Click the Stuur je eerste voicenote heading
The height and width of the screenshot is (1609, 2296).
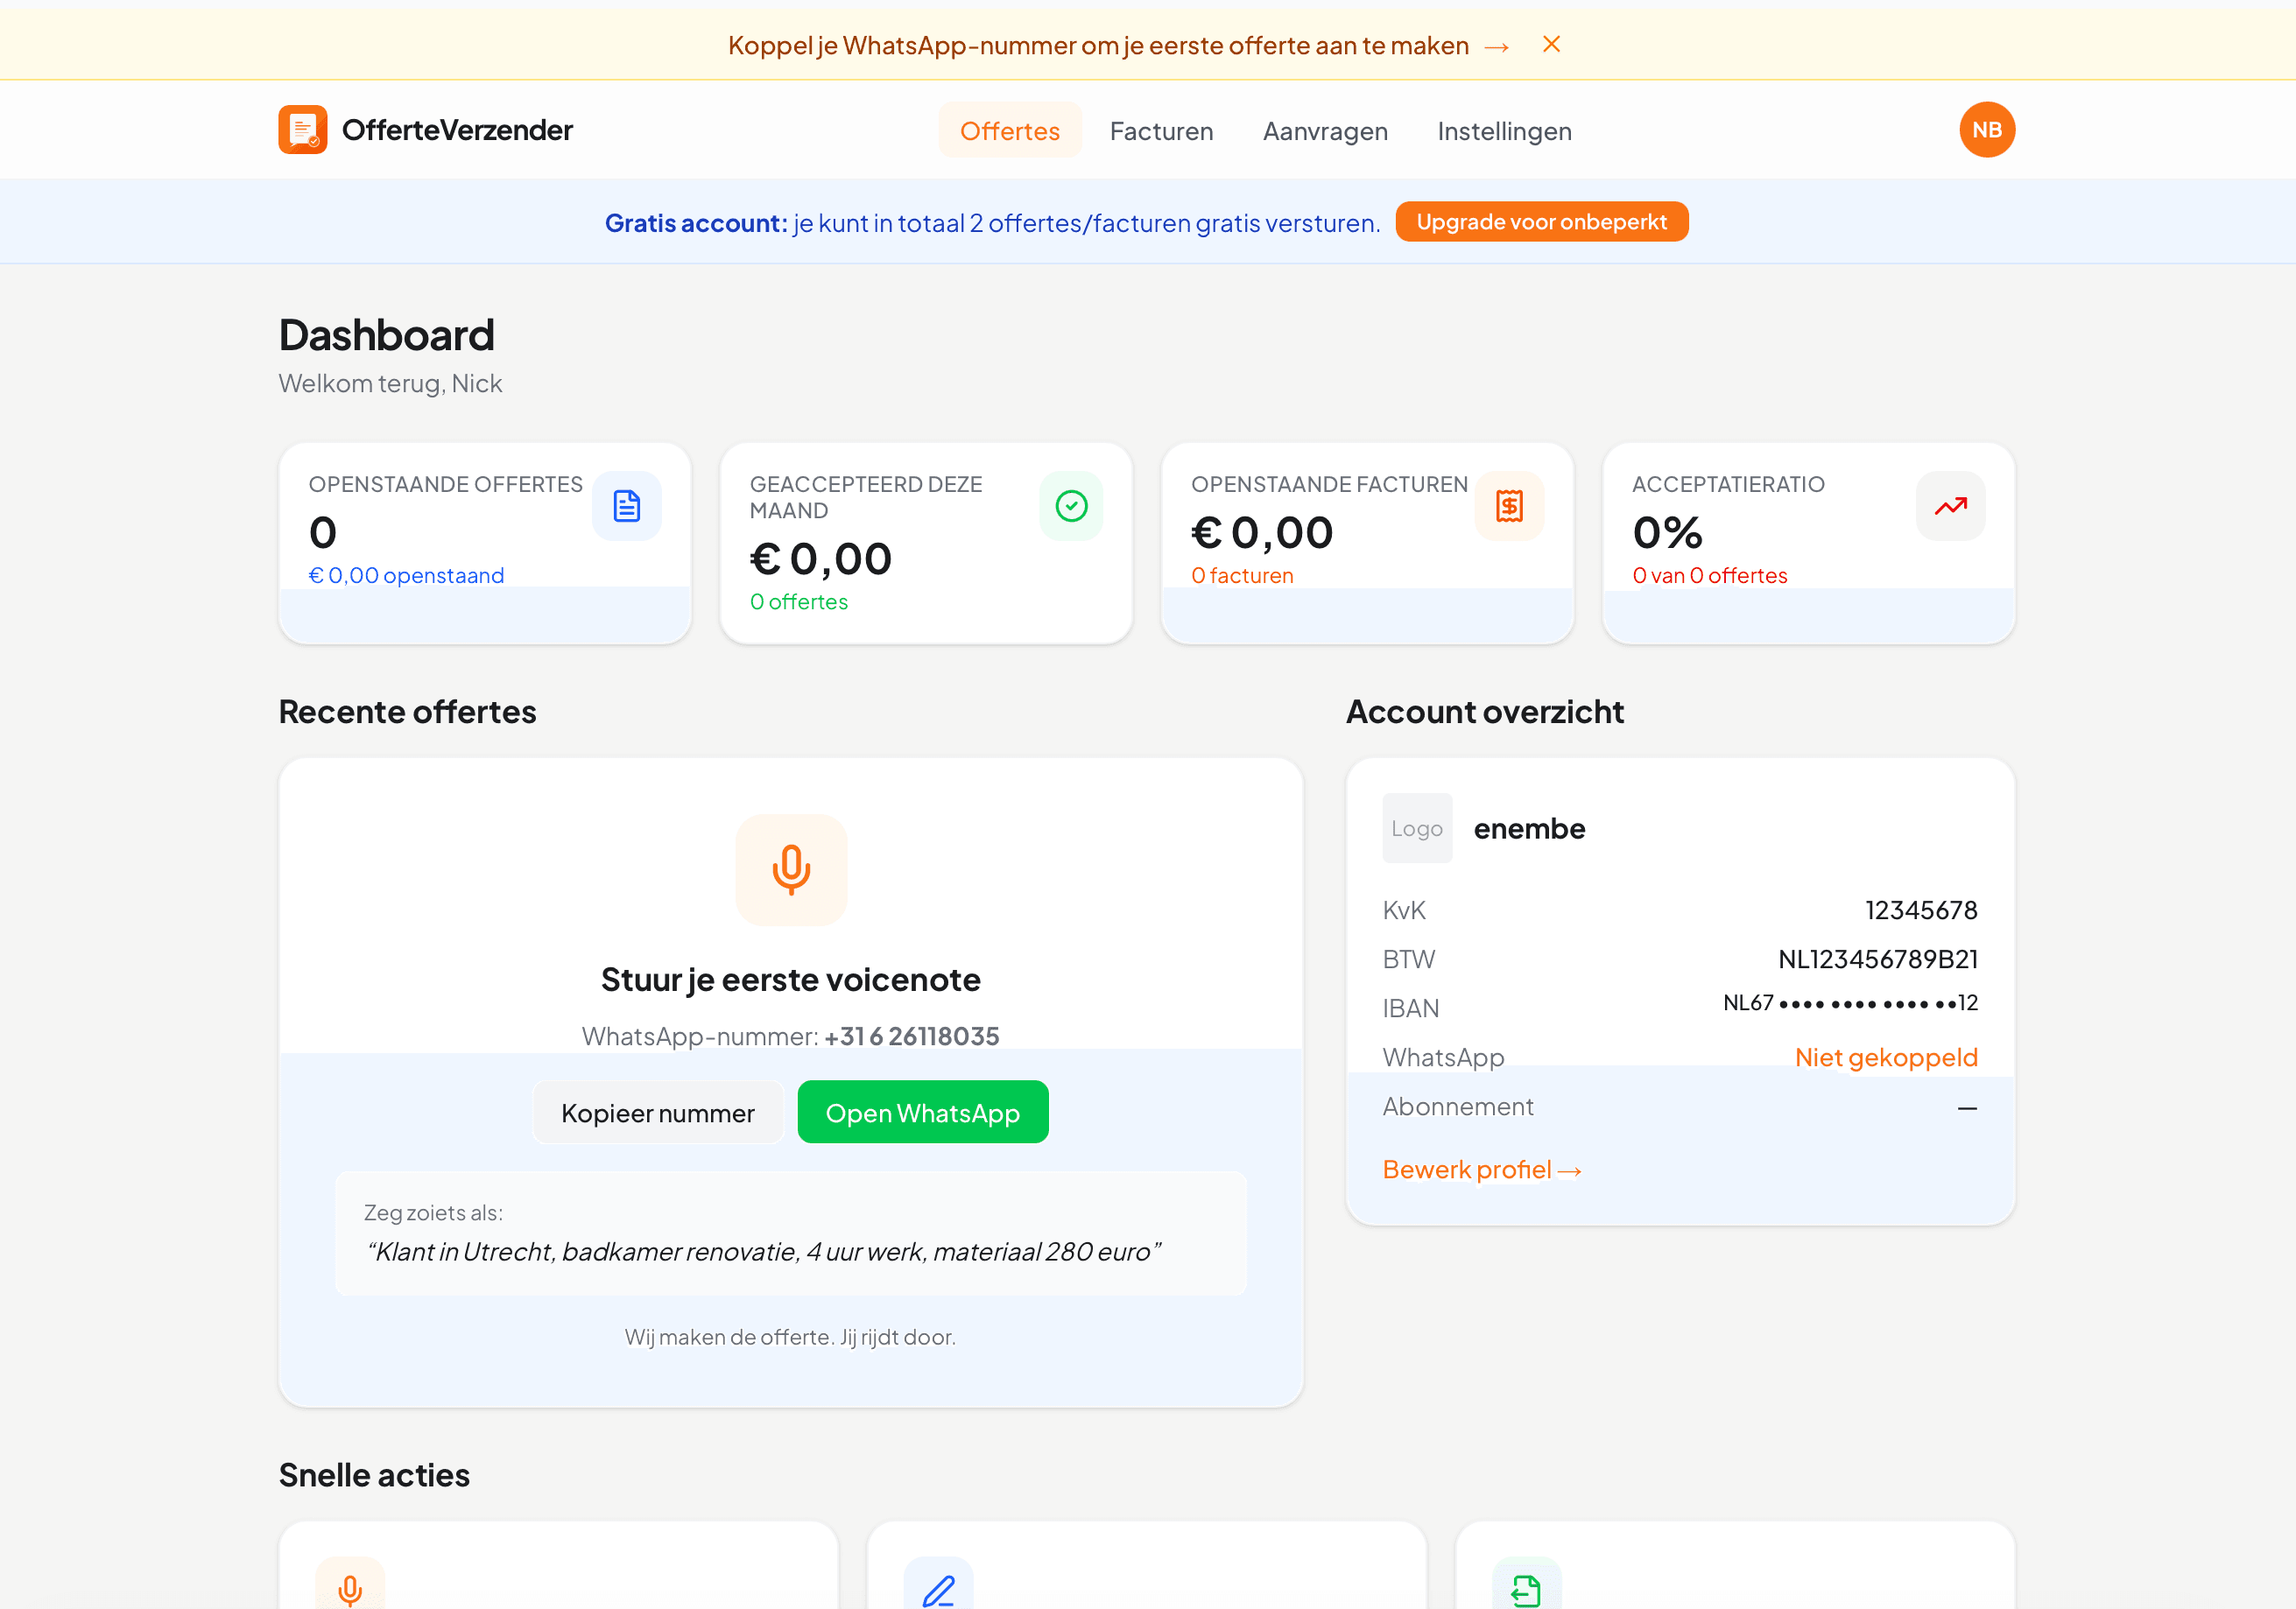point(790,979)
